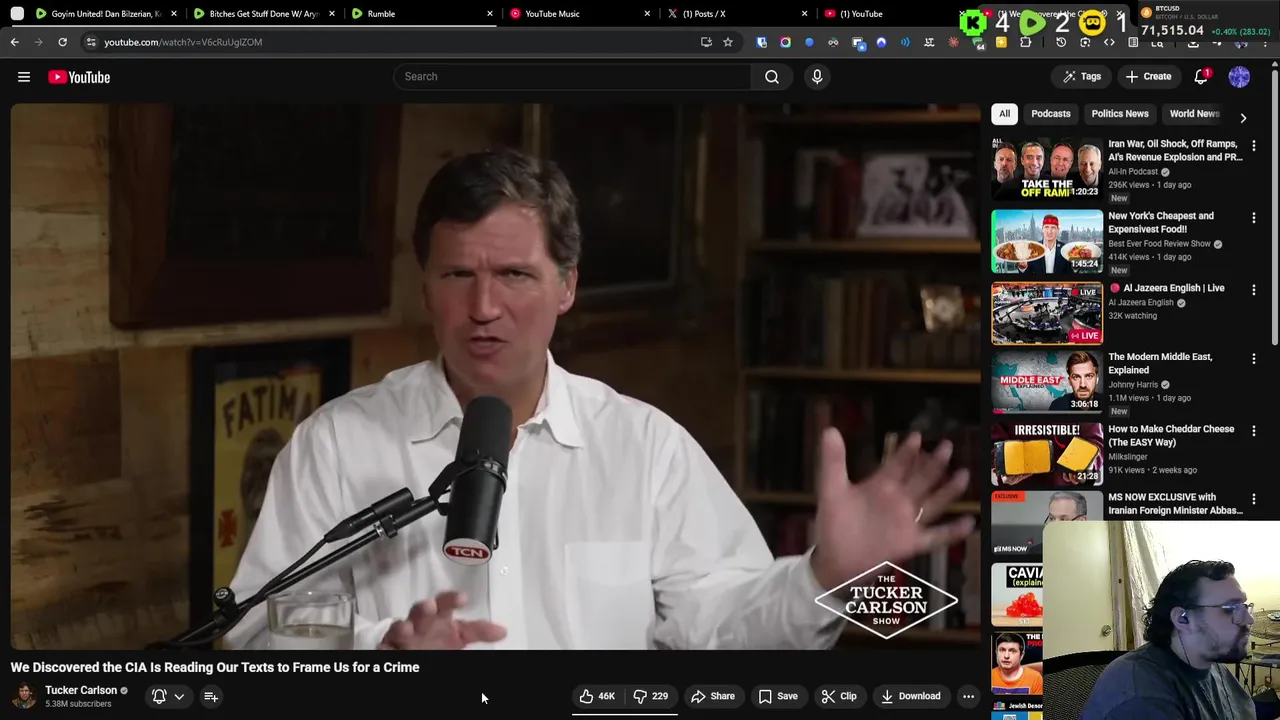Viewport: 1280px width, 720px height.
Task: Expand subscription notification options chevron
Action: pos(179,696)
